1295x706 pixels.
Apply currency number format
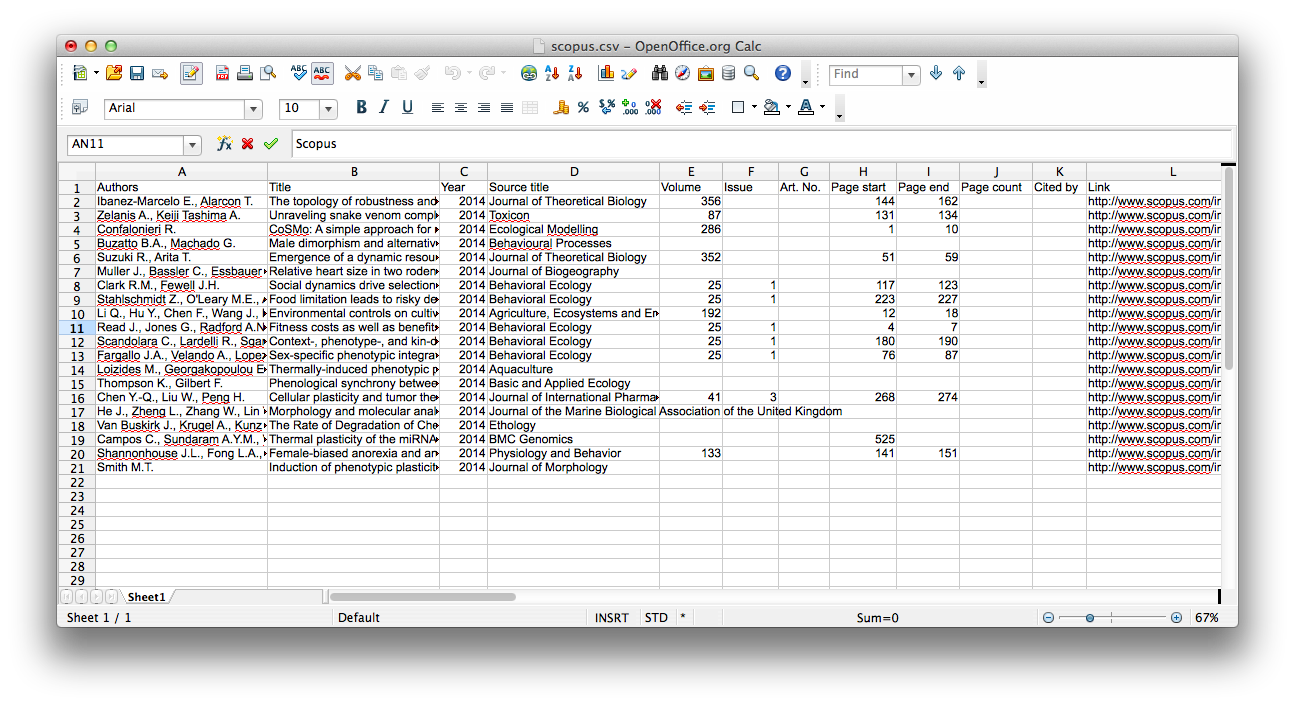pos(561,107)
